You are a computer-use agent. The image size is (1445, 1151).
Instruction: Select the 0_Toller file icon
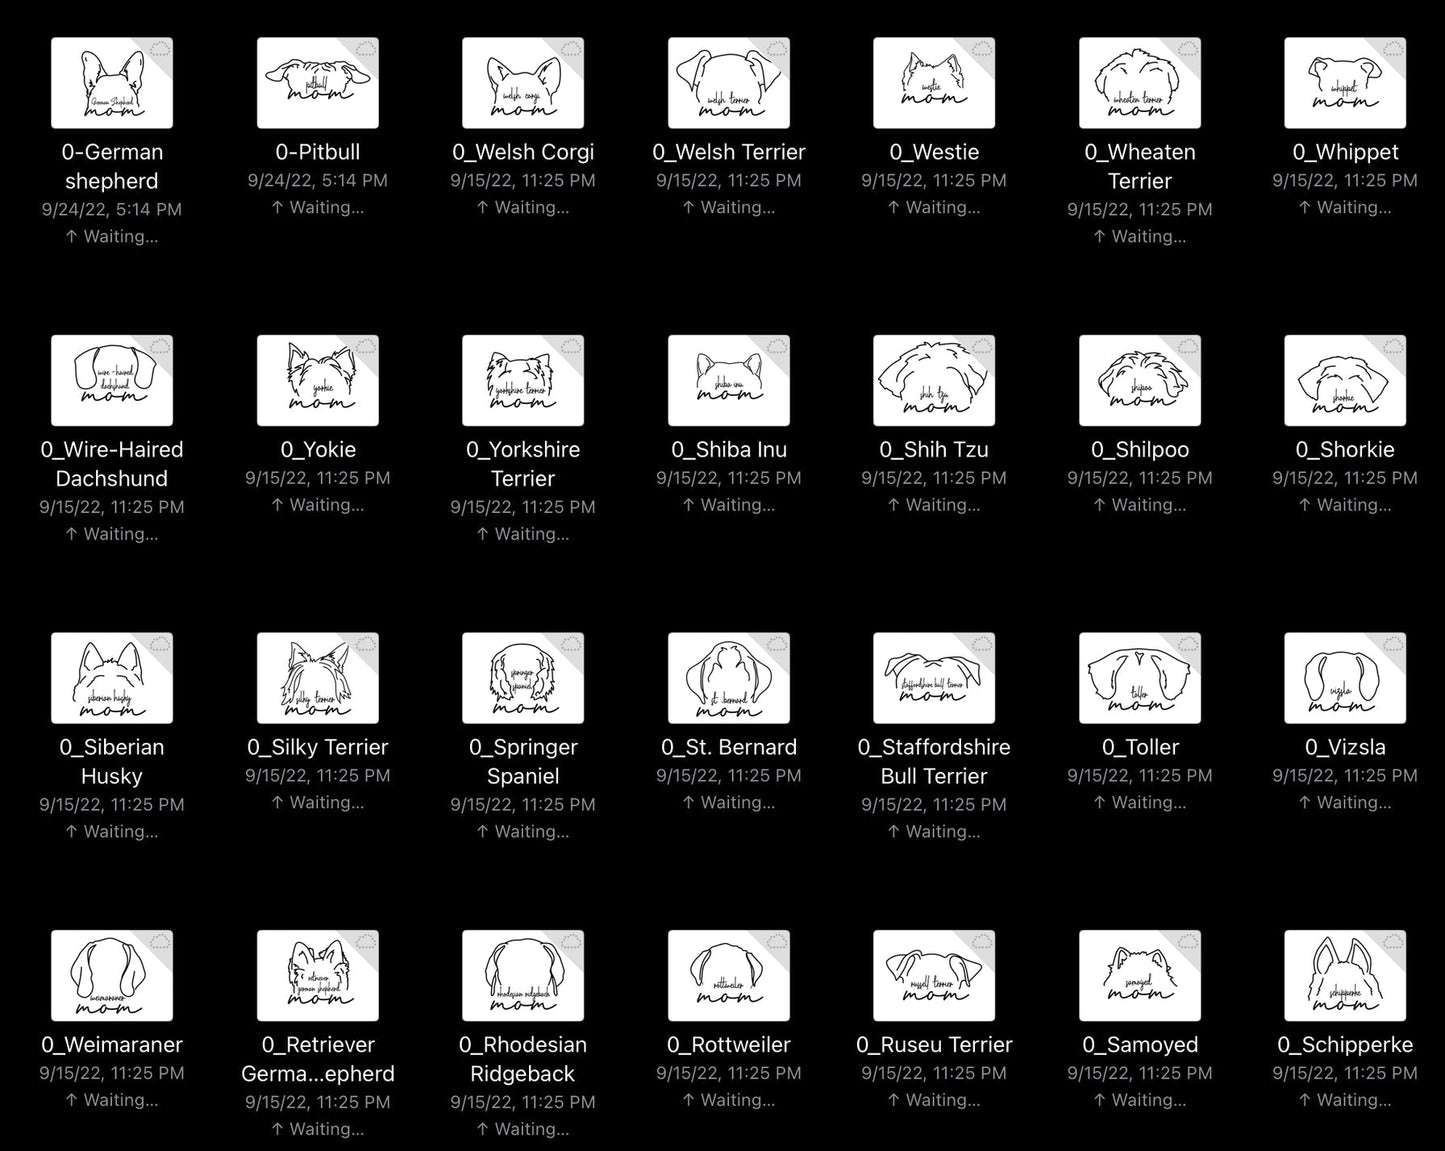tap(1140, 678)
